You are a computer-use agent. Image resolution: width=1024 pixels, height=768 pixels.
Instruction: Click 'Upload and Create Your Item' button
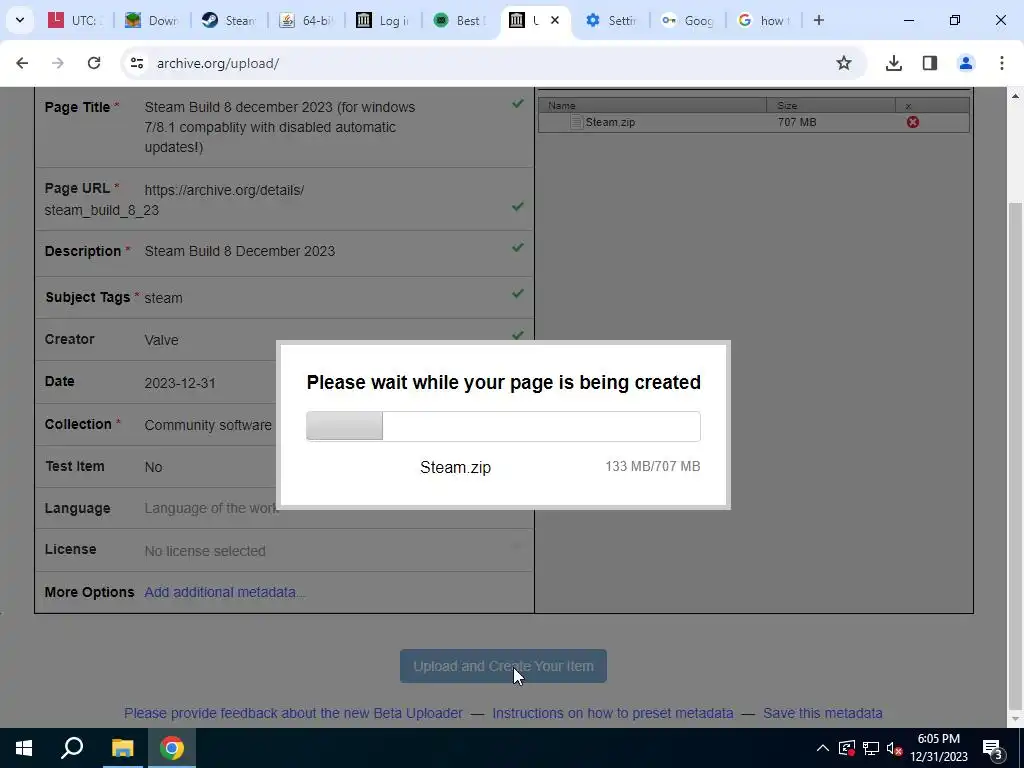pos(503,666)
